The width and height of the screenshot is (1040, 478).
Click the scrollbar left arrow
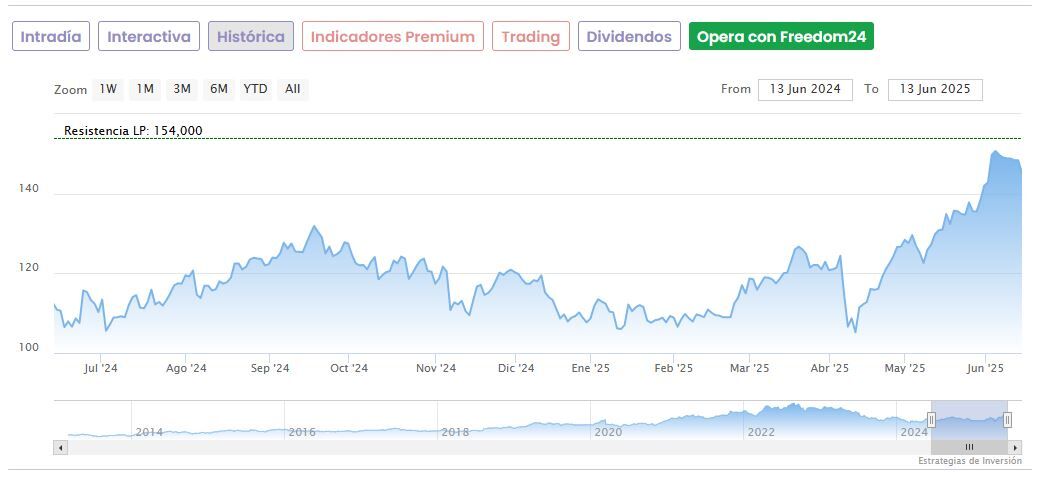point(60,447)
